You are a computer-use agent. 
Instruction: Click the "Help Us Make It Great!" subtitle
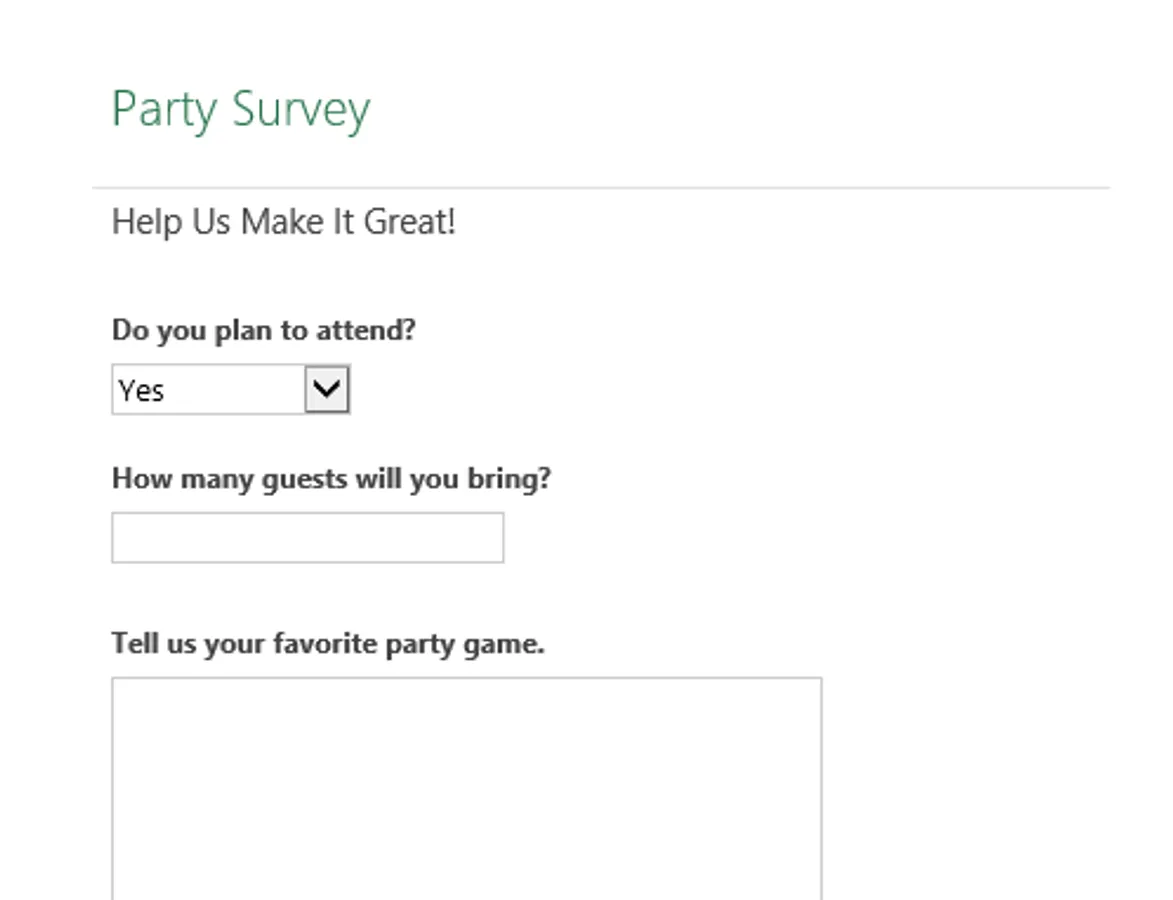coord(283,221)
